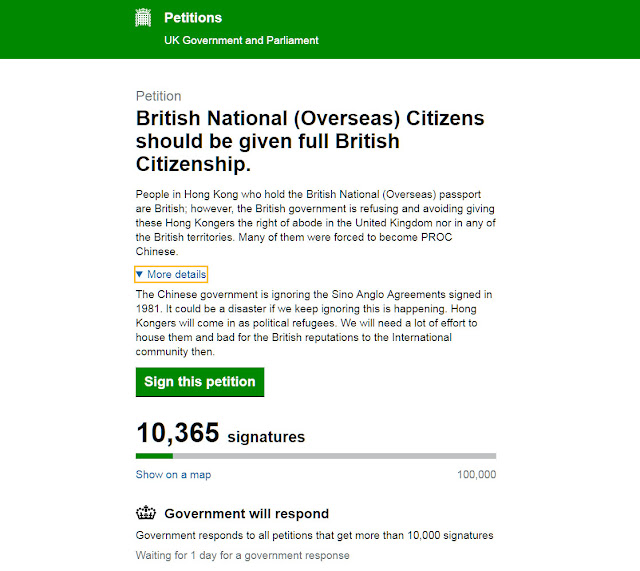Screen dimensions: 640x571
Task: Click the Parliament portcullis logo icon
Action: point(143,18)
